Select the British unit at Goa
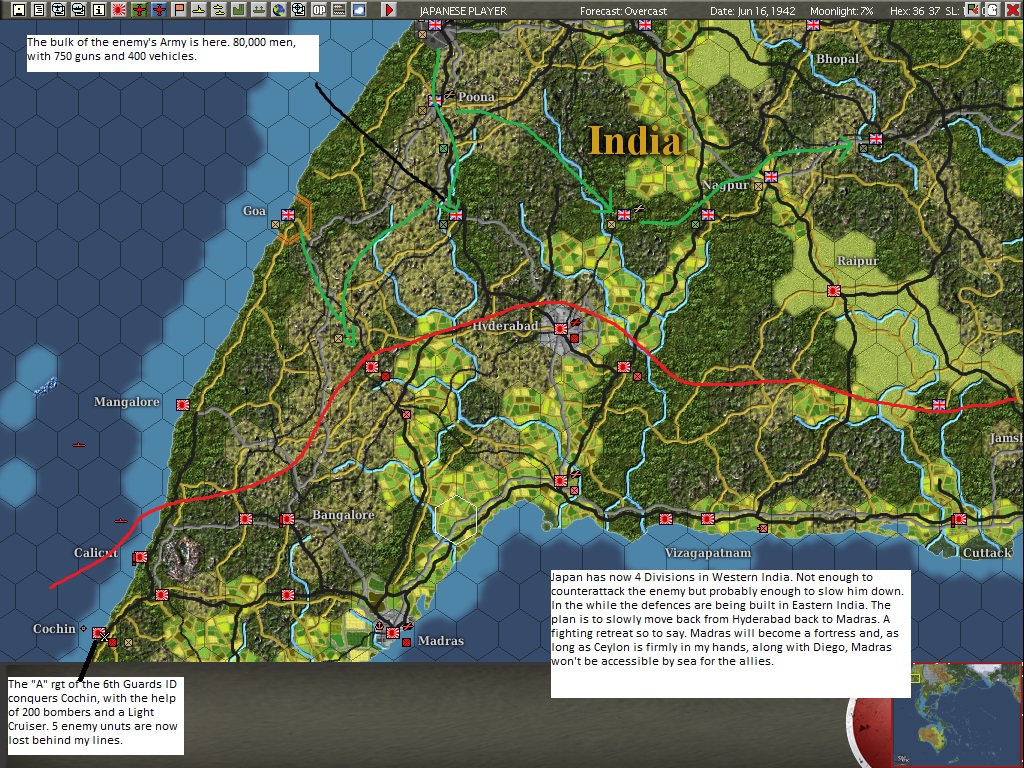This screenshot has height=768, width=1024. pos(288,214)
